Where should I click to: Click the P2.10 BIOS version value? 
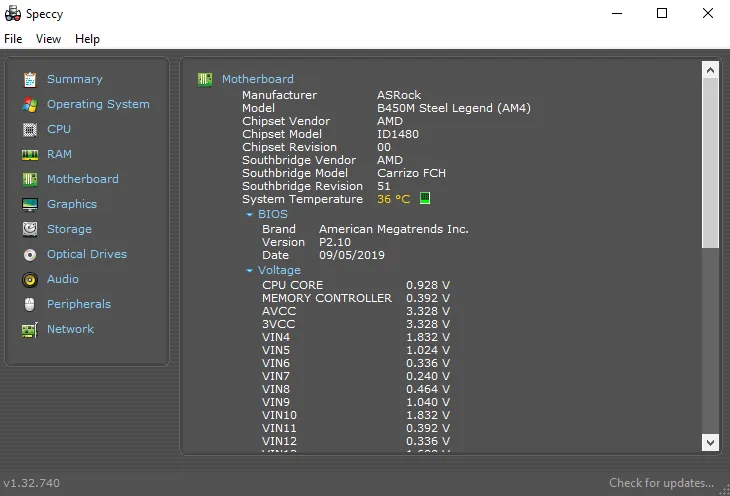tap(334, 242)
